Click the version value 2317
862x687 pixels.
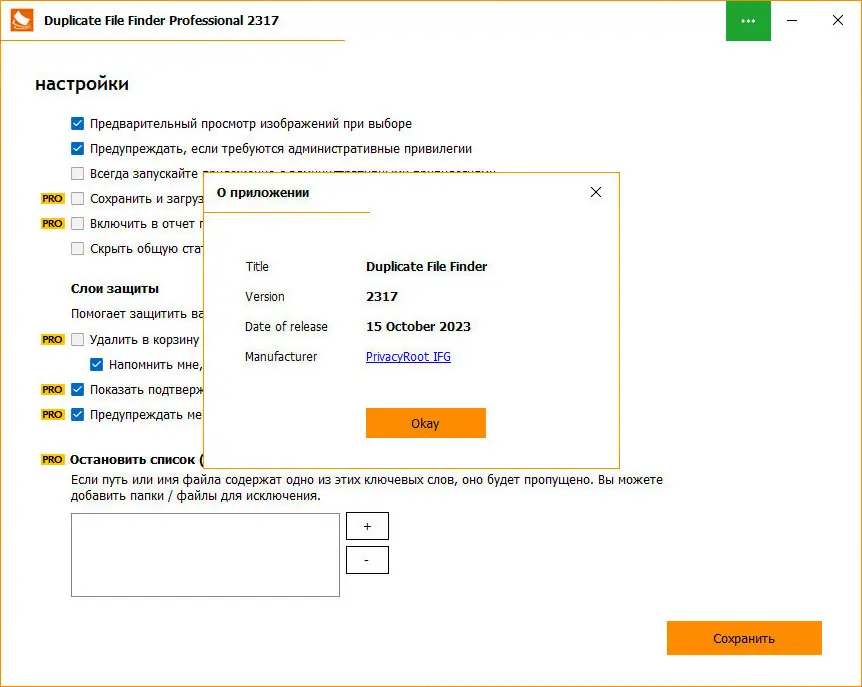(382, 297)
